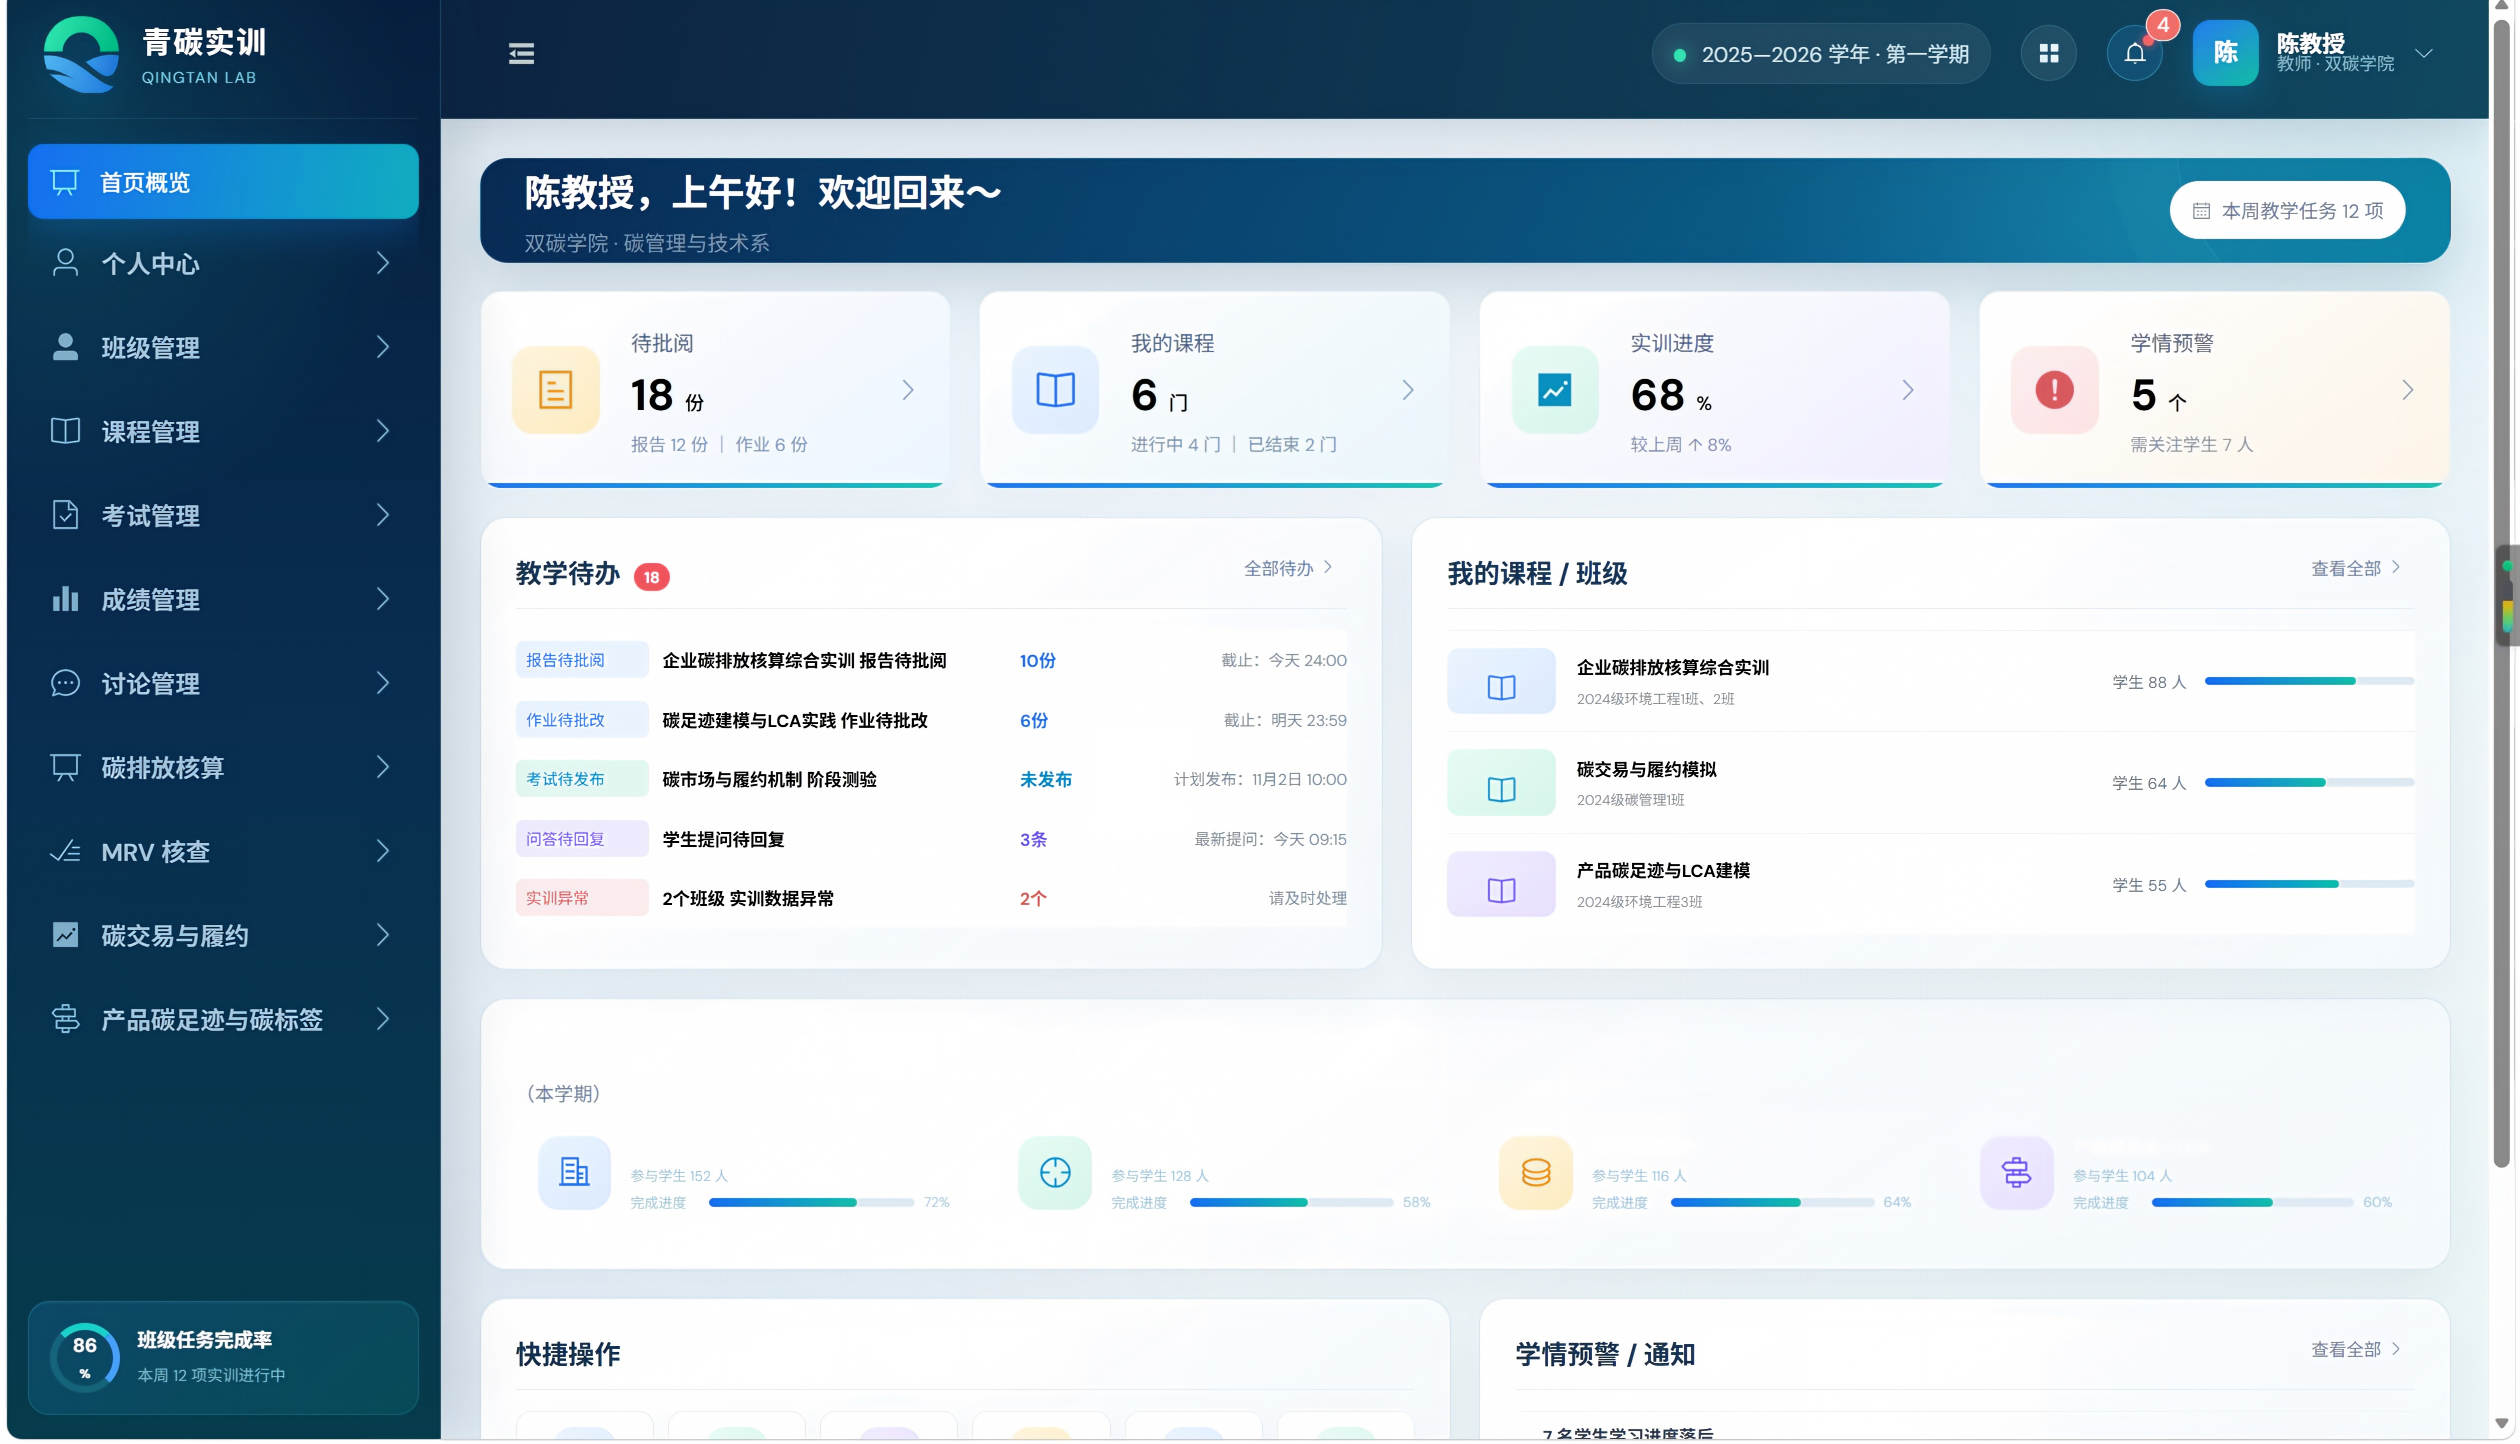Open 讨论管理 menu item
Viewport: 2520px width, 1444px height.
tap(223, 684)
